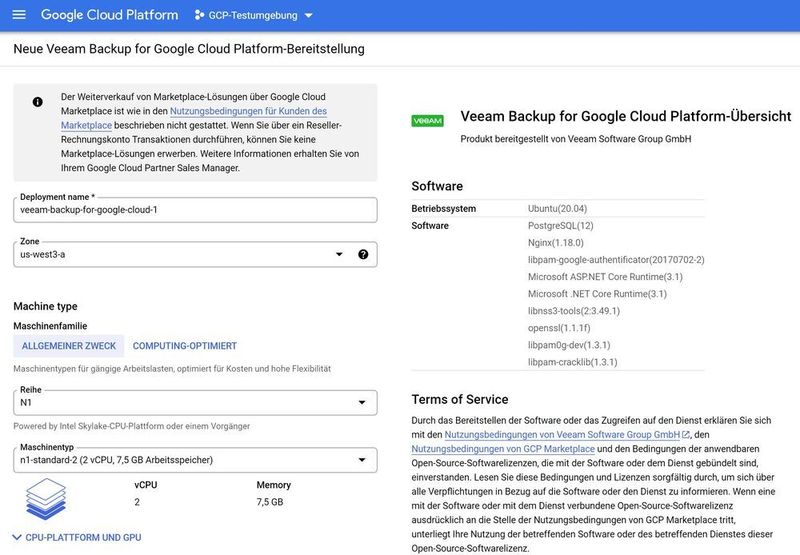Click the Google Cloud Platform title

point(110,15)
